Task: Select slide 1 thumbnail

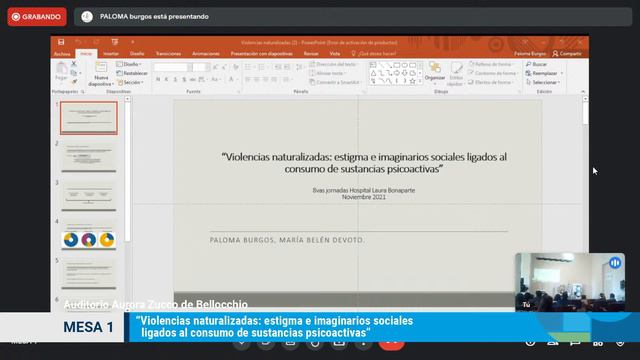Action: click(x=89, y=118)
